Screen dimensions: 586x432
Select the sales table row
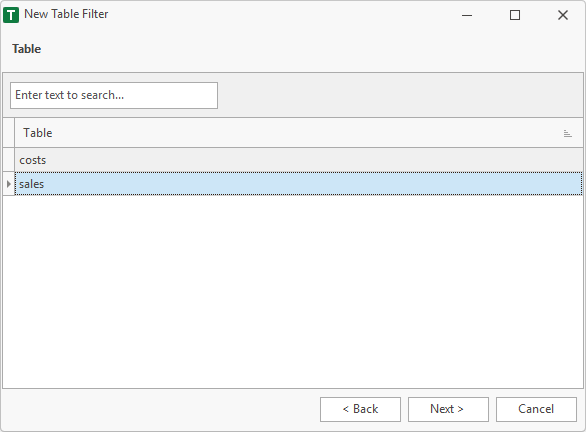[299, 183]
